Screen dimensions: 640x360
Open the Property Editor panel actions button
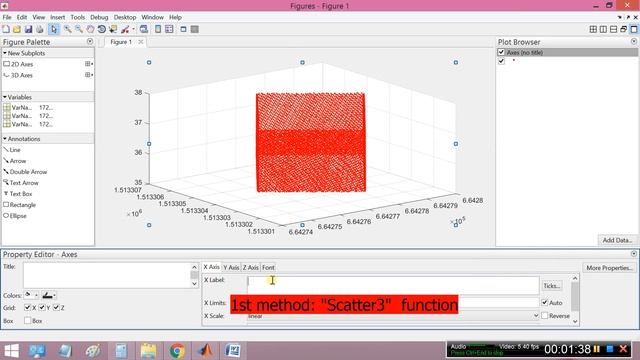634,254
